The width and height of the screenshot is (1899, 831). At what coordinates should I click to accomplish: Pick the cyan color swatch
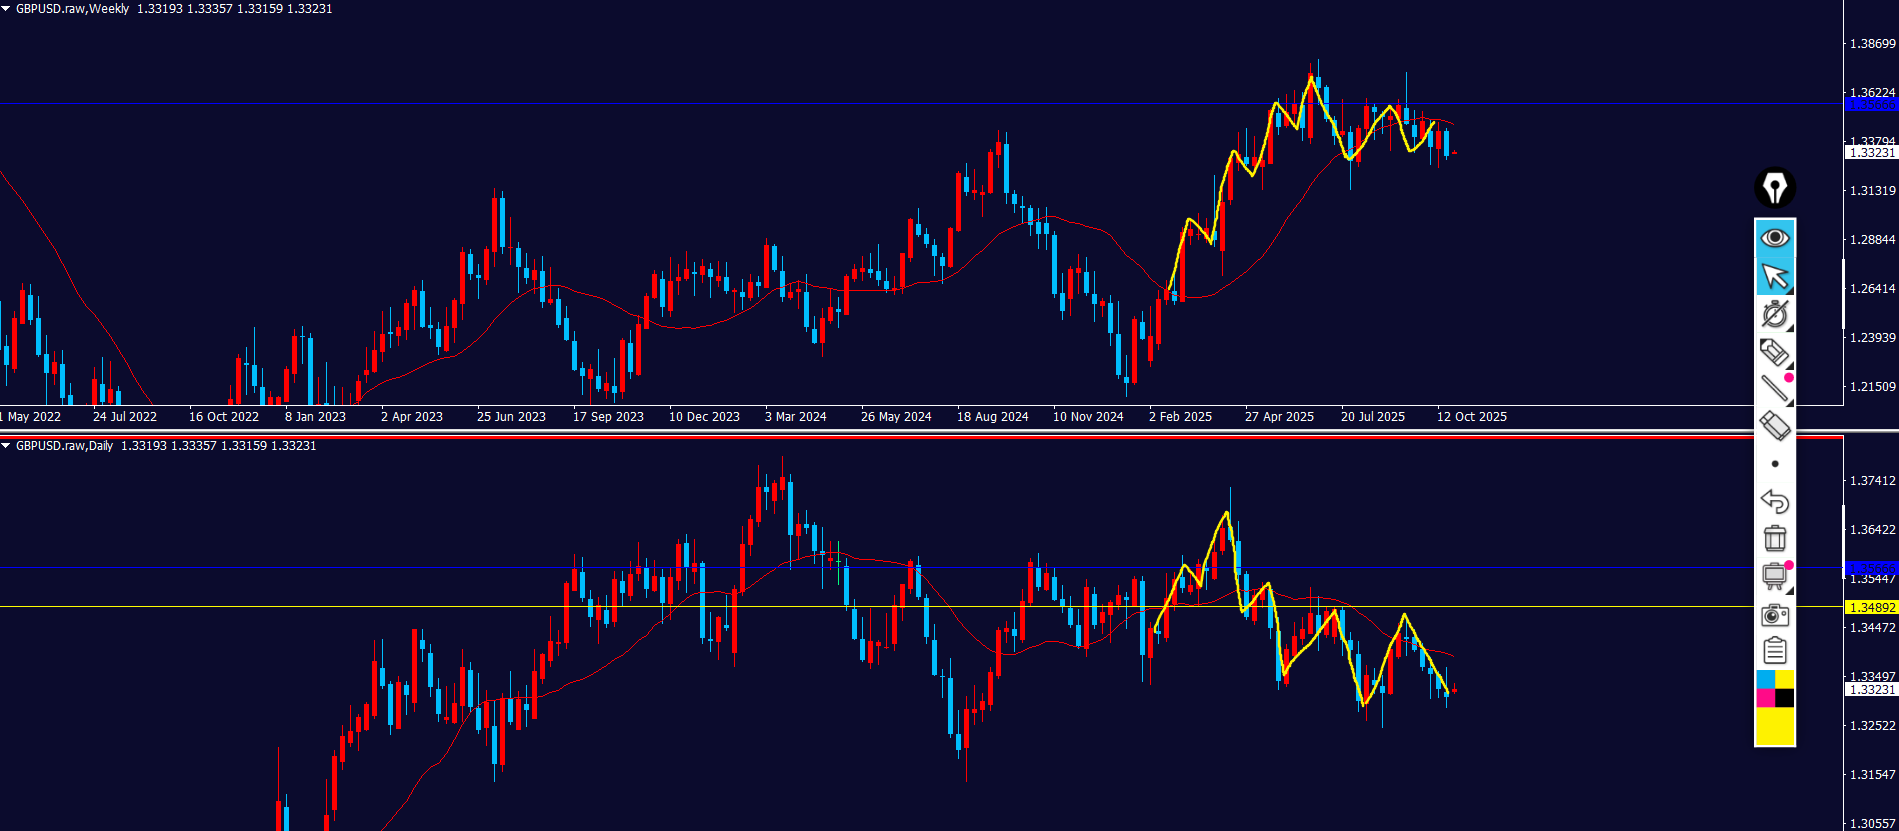(1766, 680)
